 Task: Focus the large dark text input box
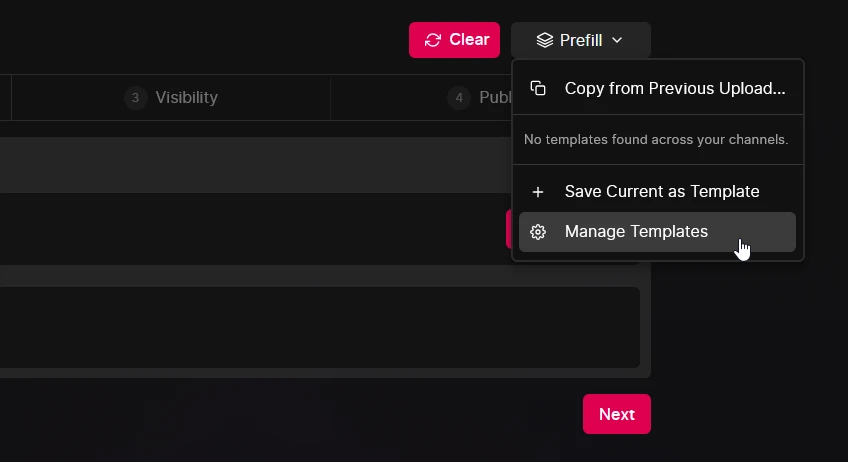(320, 327)
